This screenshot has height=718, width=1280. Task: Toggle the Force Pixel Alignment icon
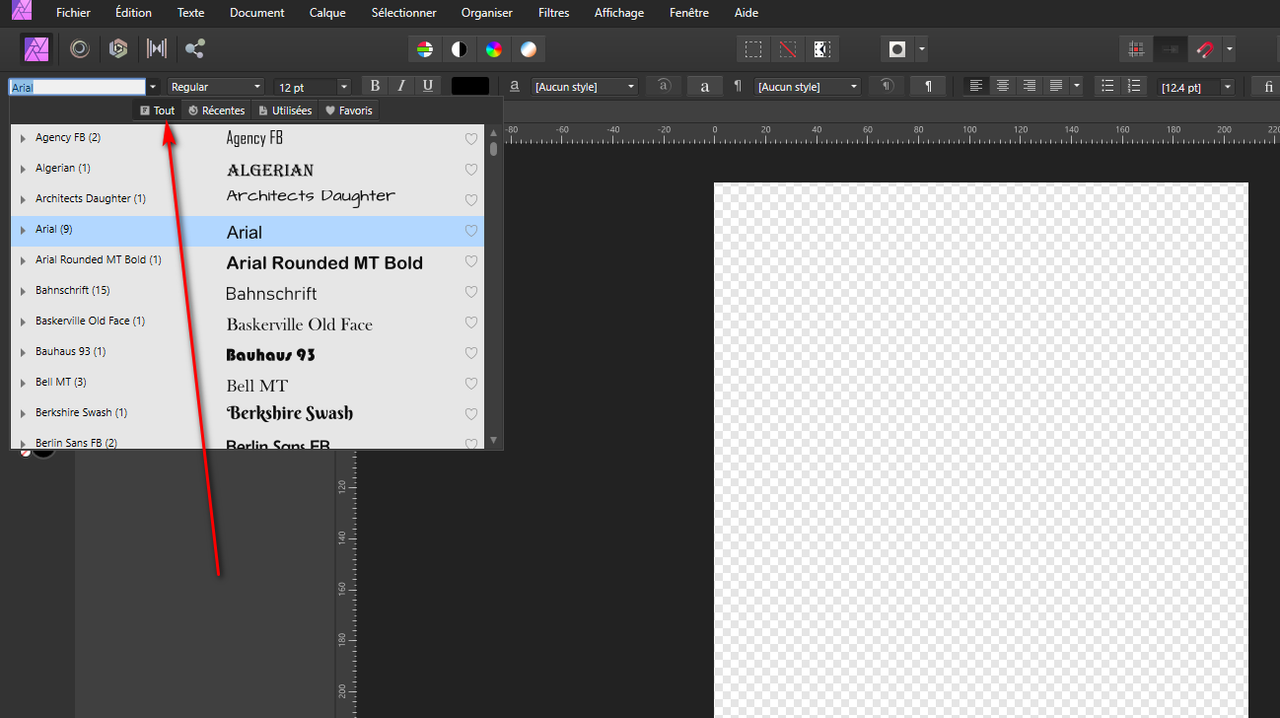tap(1136, 49)
